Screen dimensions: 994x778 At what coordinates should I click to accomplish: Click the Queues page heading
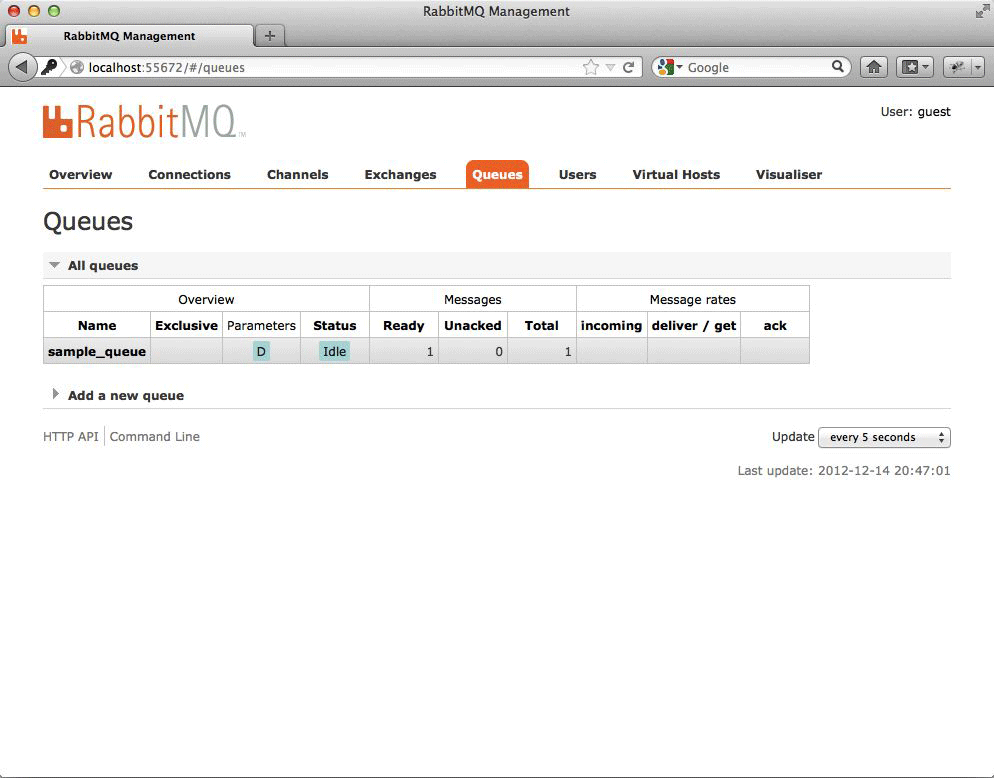tap(88, 221)
